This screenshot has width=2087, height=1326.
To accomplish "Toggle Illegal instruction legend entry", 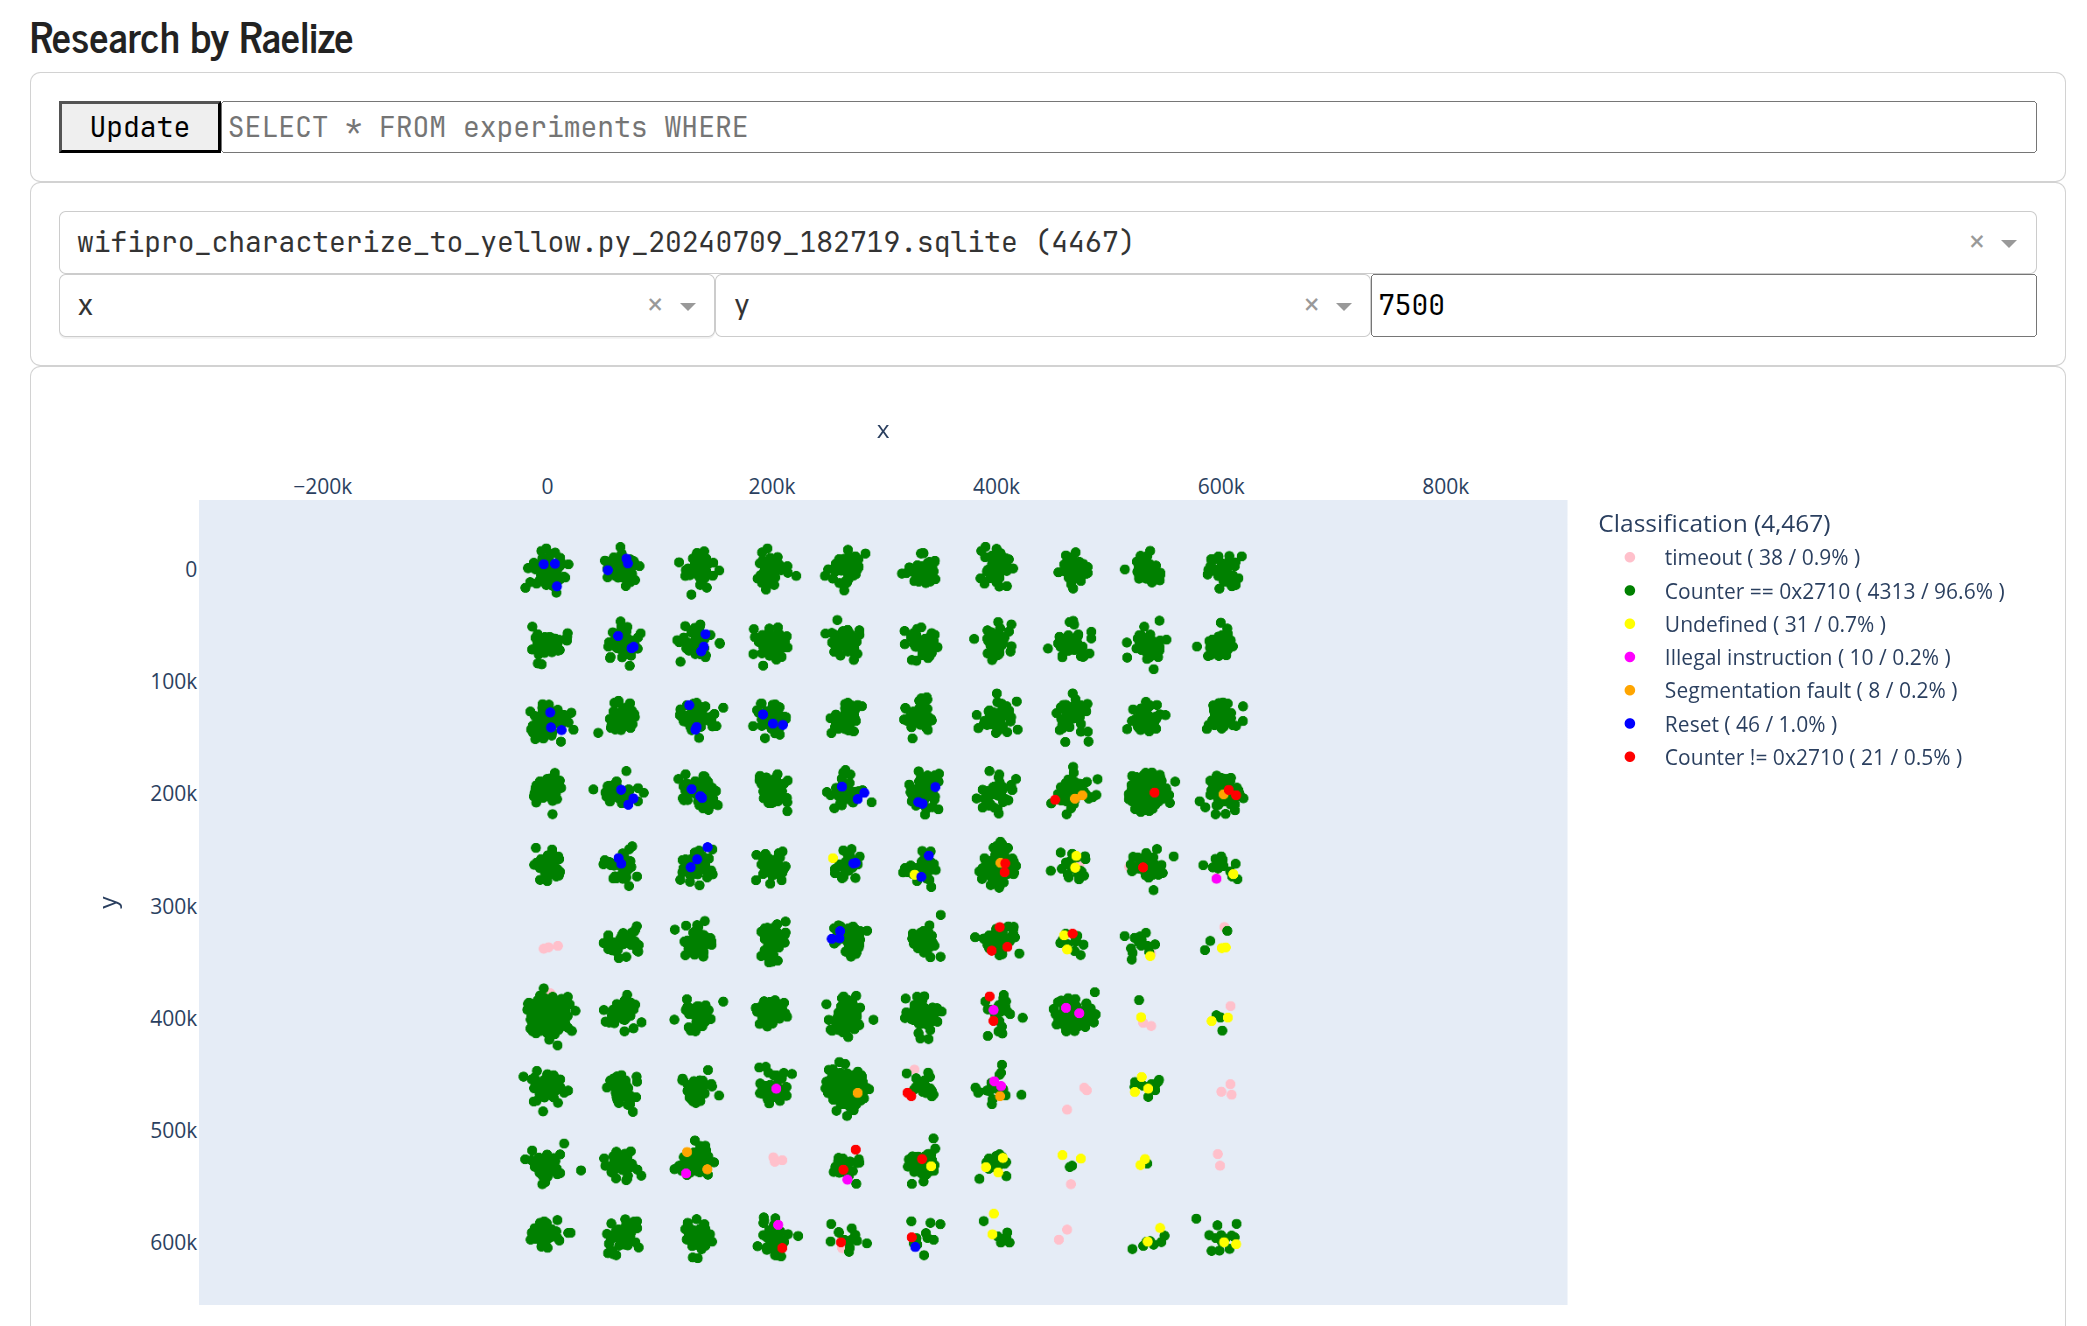I will click(x=1807, y=657).
